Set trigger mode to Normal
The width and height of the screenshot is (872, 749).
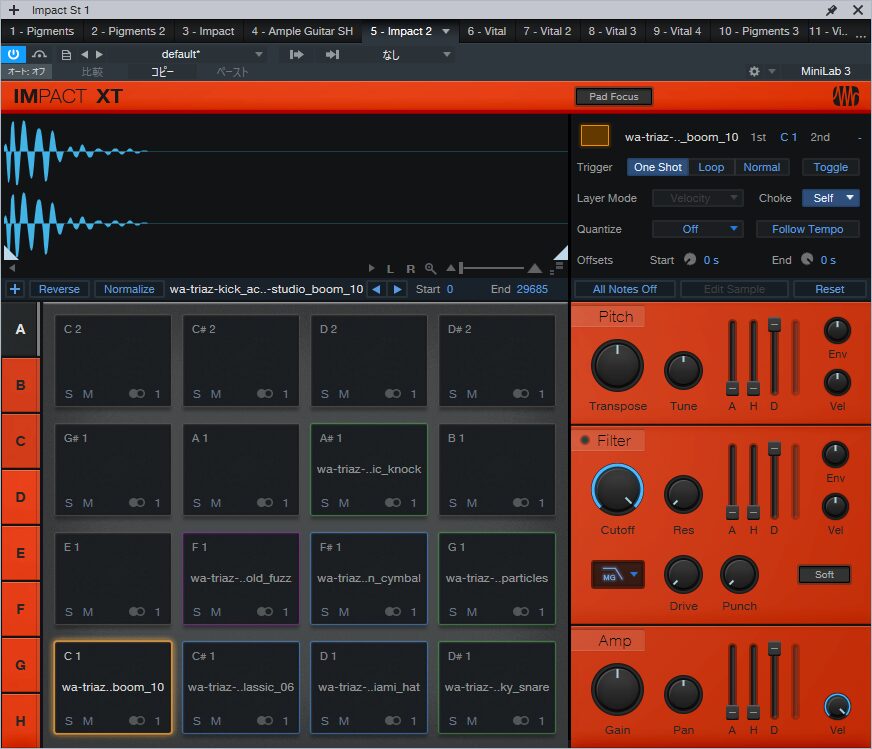point(761,167)
